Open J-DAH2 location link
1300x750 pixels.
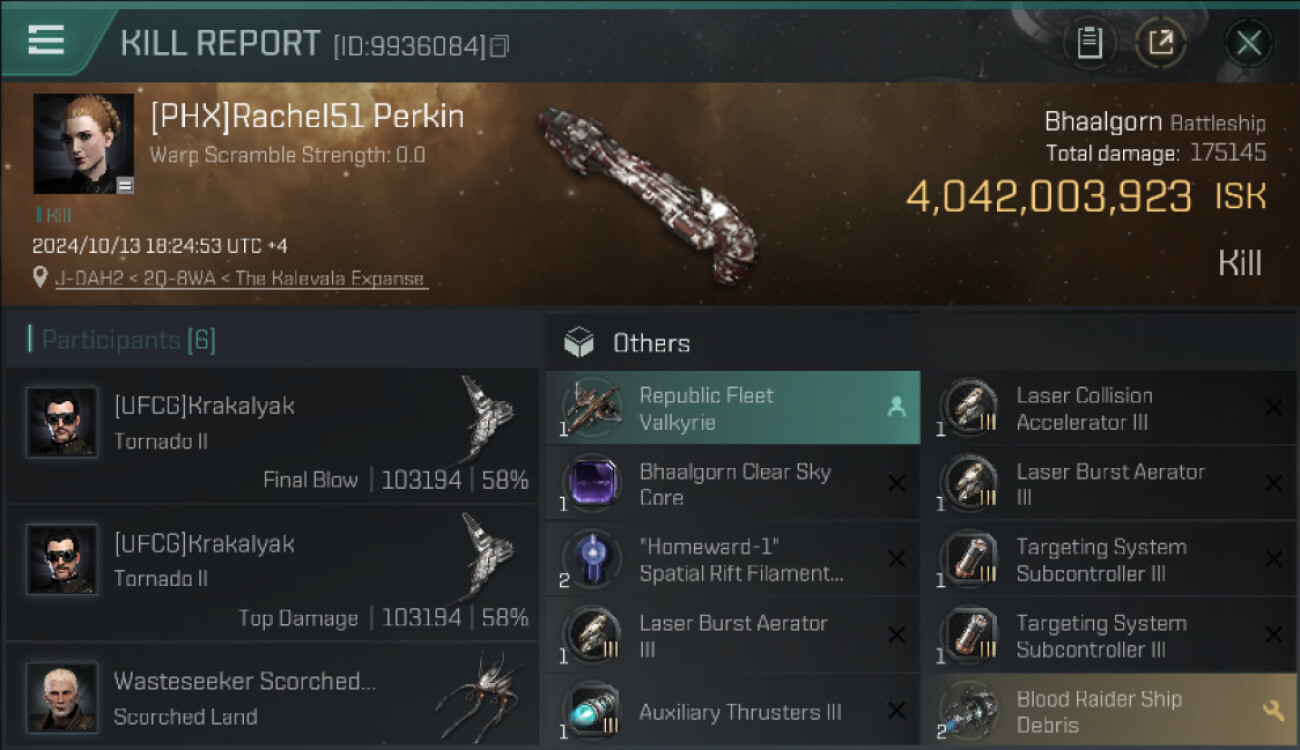[x=240, y=279]
